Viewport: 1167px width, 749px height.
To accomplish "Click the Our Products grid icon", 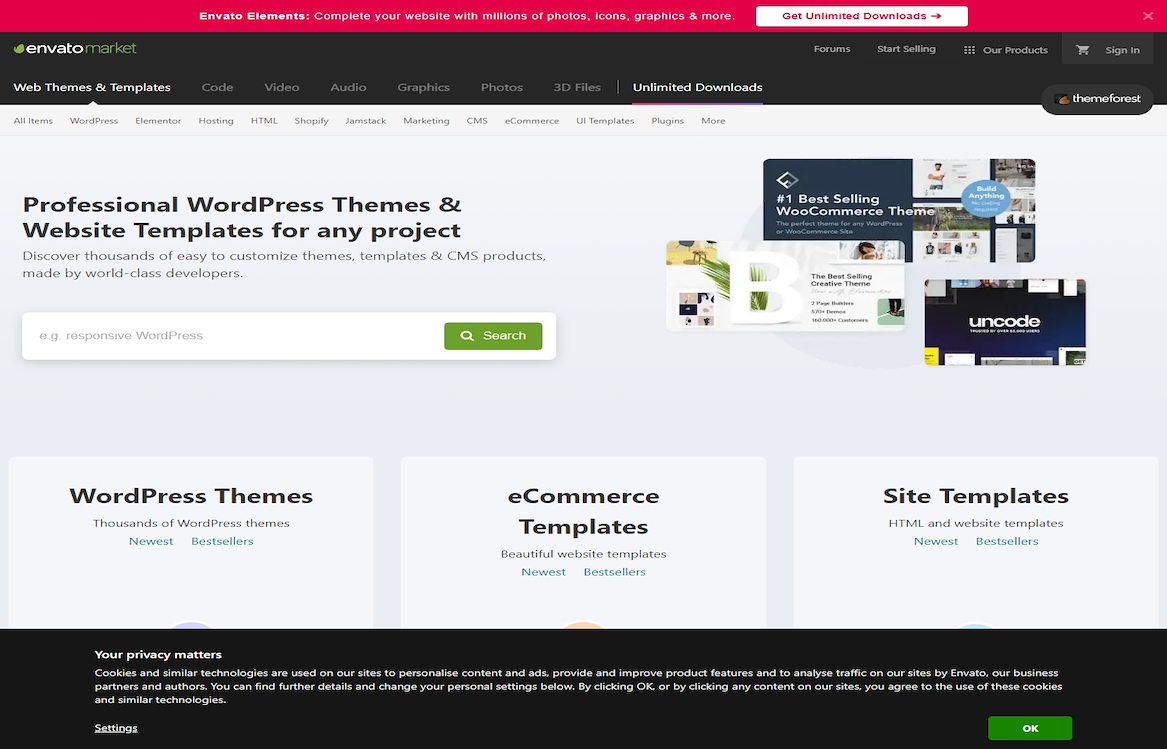I will pos(969,50).
